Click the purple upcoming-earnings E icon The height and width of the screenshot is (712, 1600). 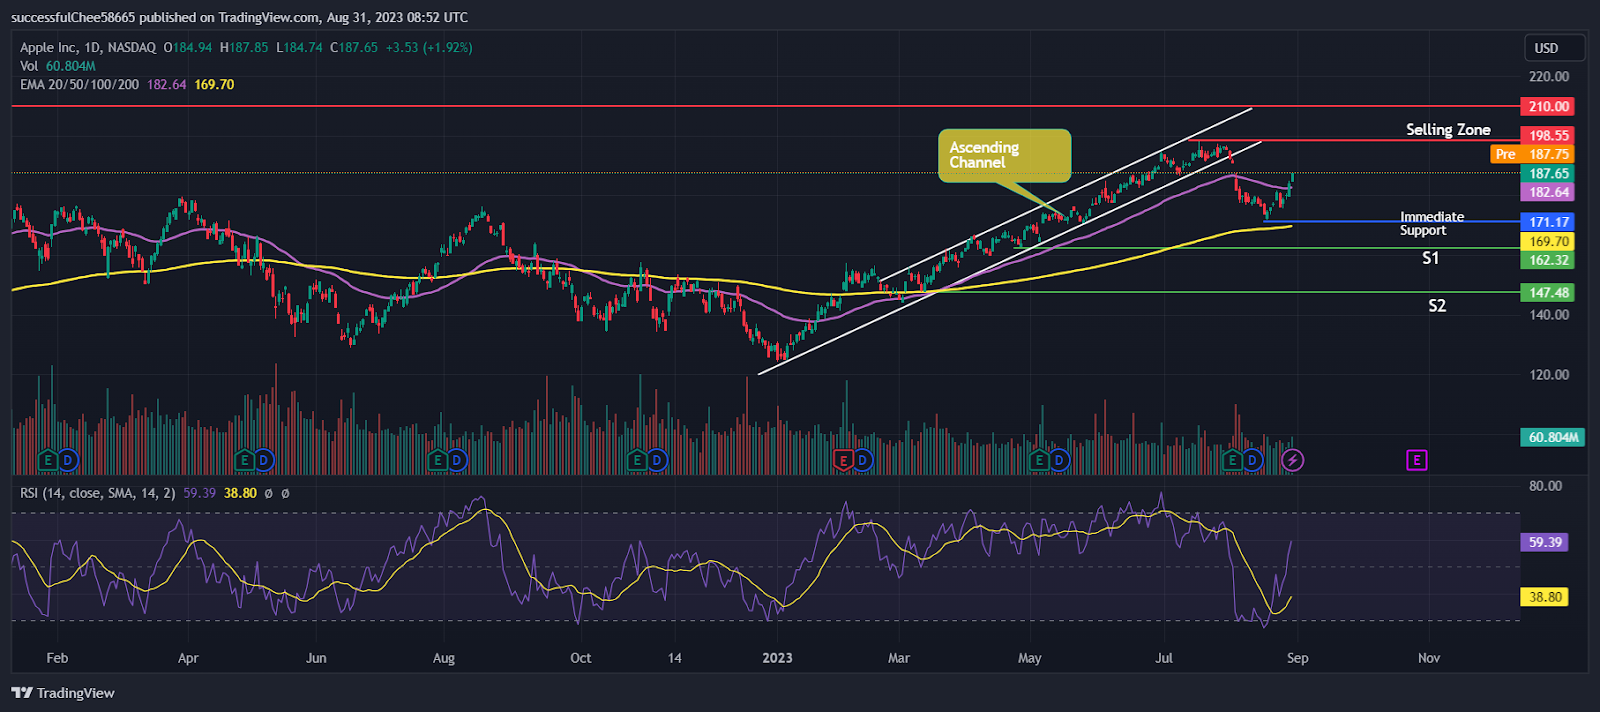point(1416,460)
